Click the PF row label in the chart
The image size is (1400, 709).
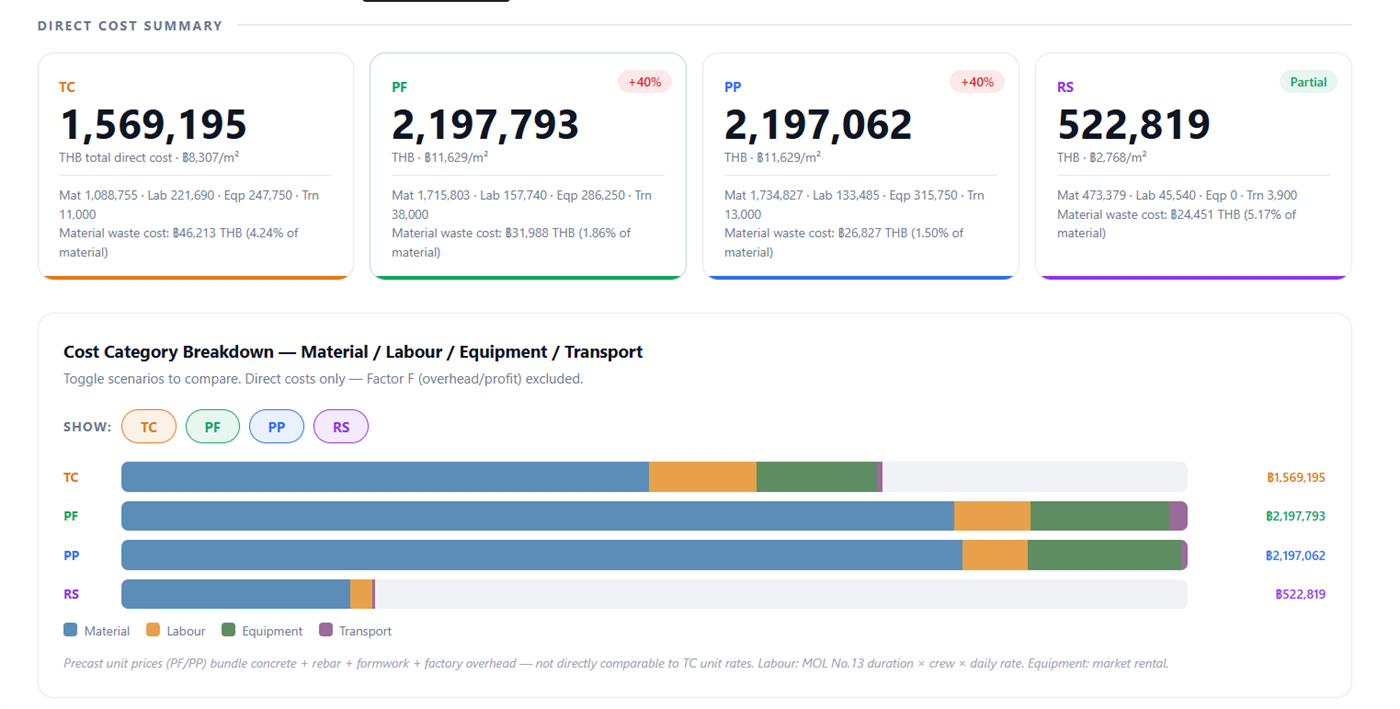(x=71, y=516)
